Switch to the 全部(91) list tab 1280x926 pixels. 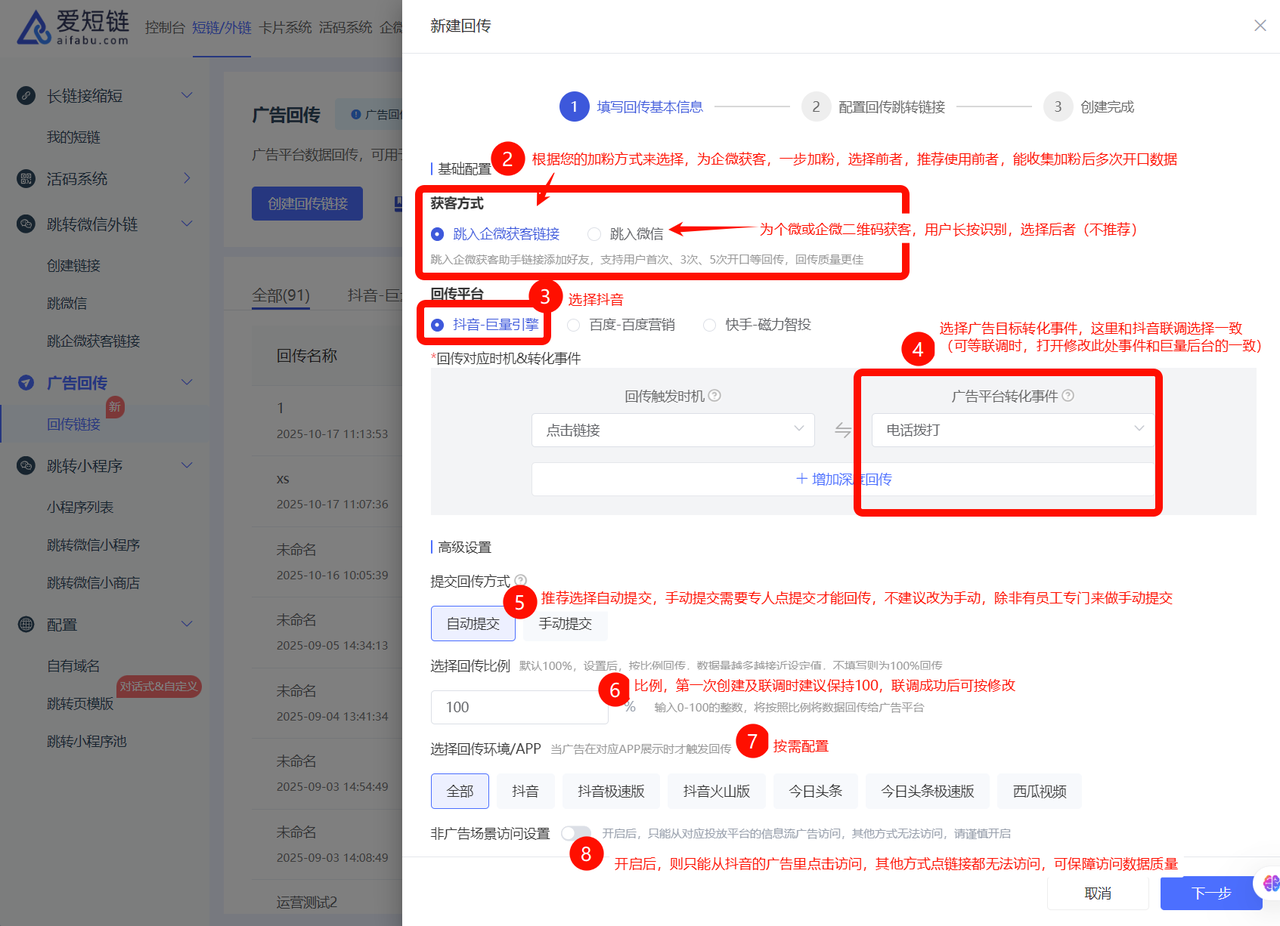281,296
